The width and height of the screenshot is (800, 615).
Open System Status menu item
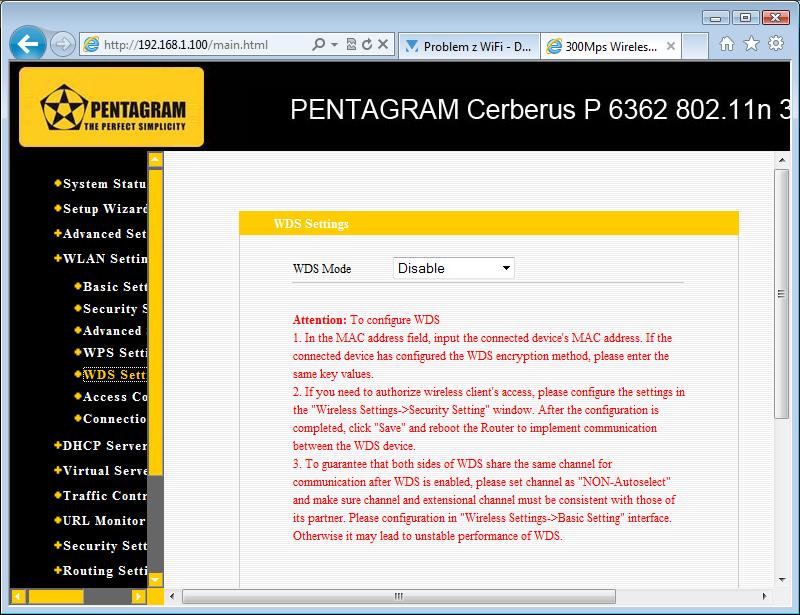101,184
